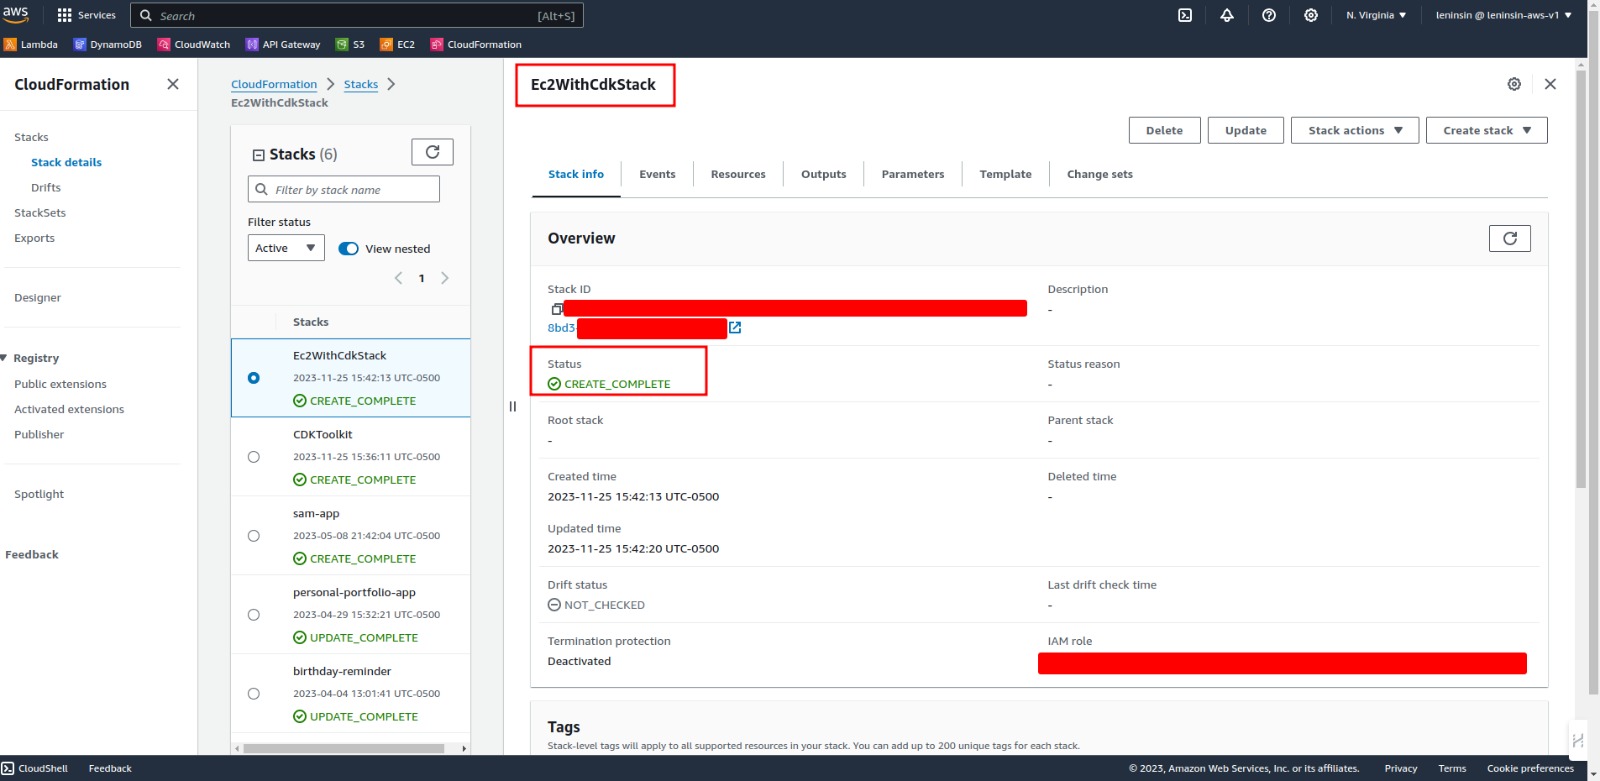Click the stacks list horizontal scrollbar
This screenshot has height=781, width=1600.
click(344, 748)
